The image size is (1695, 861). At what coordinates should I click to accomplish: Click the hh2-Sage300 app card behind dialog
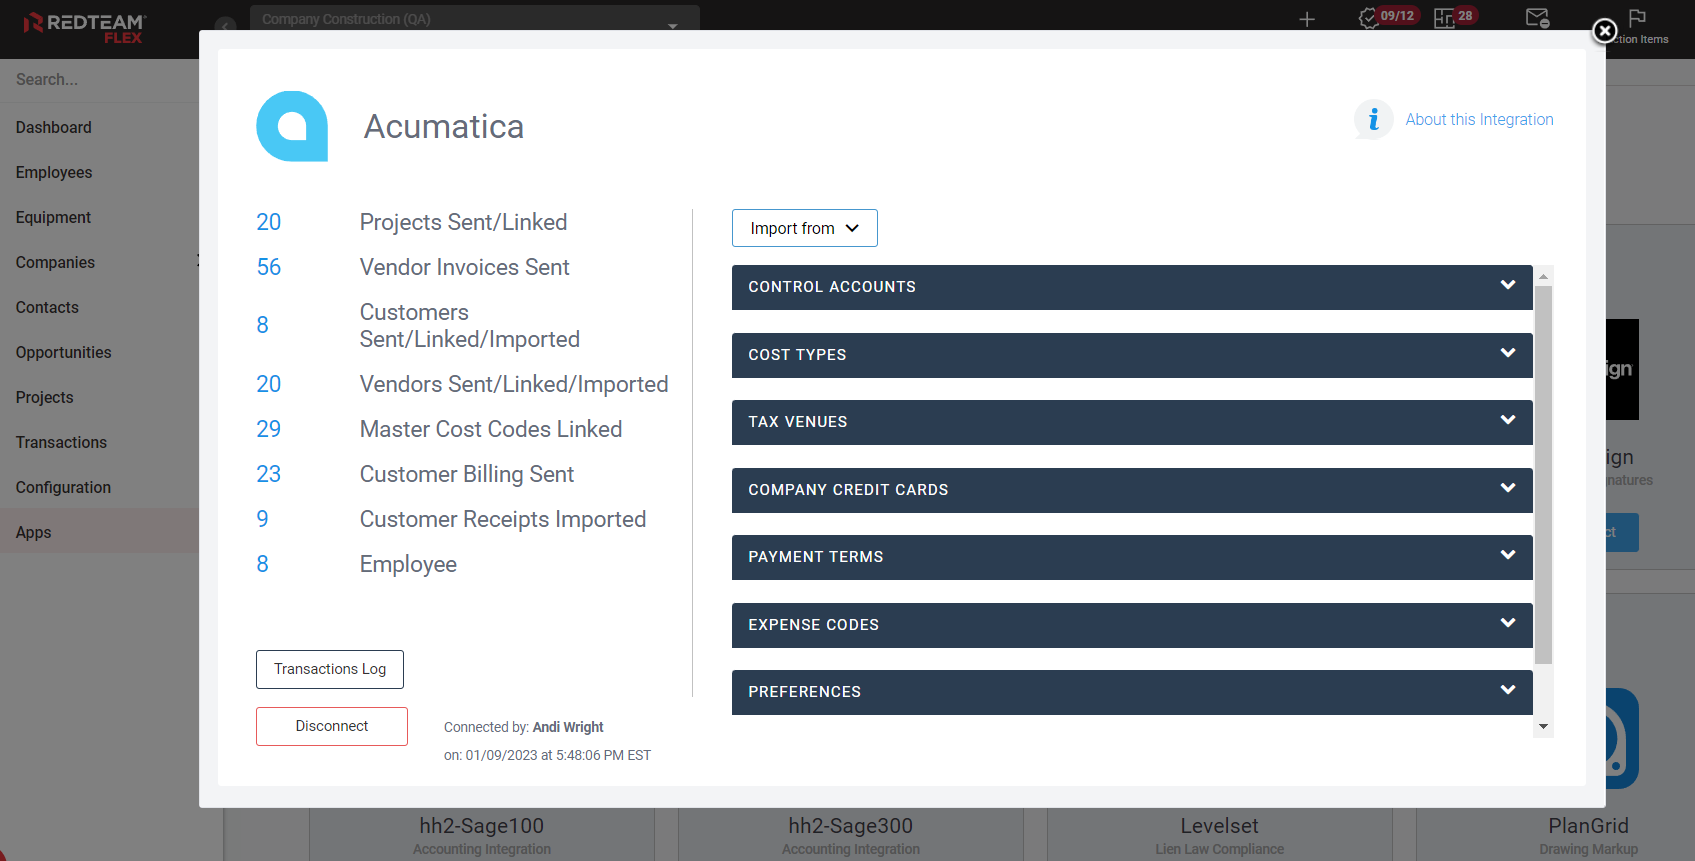click(851, 835)
